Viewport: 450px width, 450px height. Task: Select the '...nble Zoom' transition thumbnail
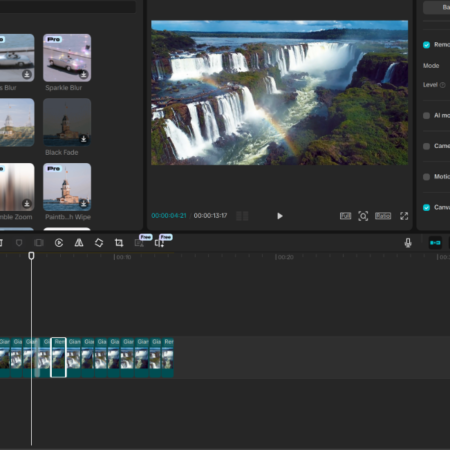(17, 187)
